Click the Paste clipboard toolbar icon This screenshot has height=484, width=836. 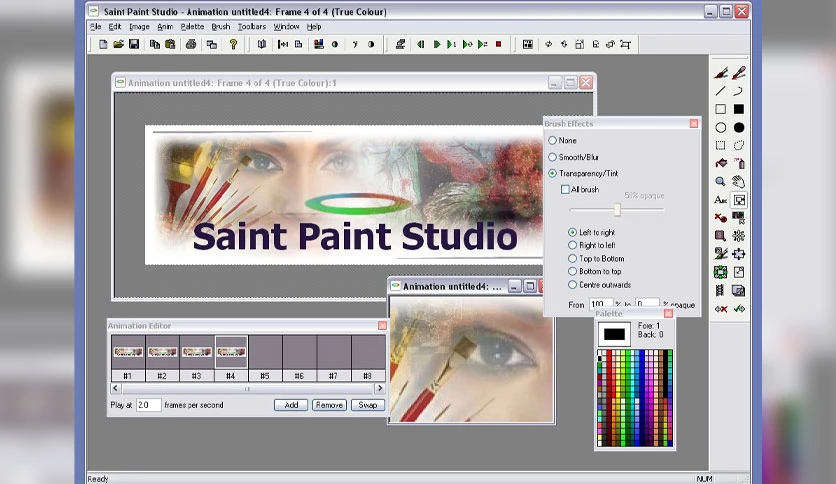[x=170, y=44]
